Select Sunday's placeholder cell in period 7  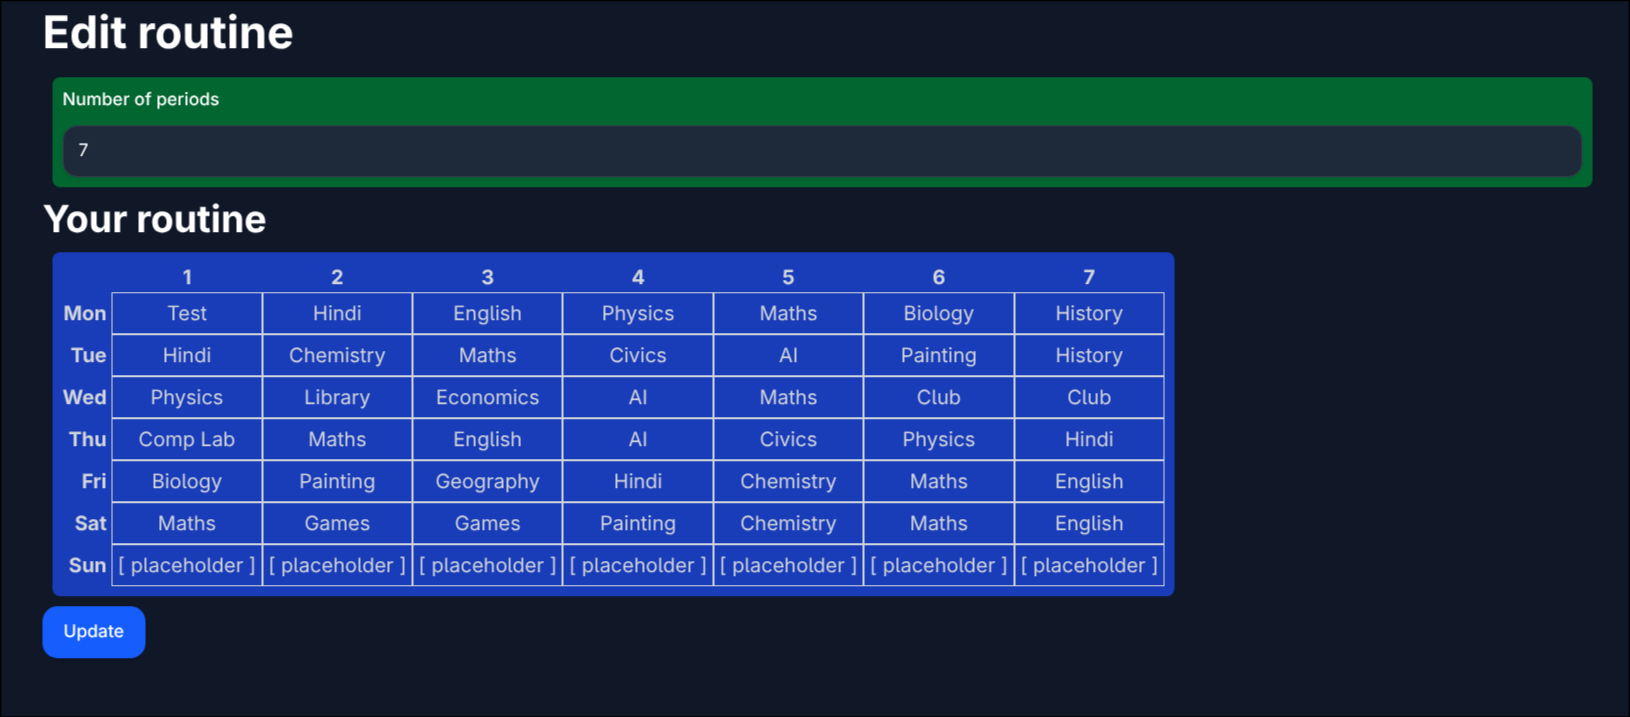point(1088,565)
